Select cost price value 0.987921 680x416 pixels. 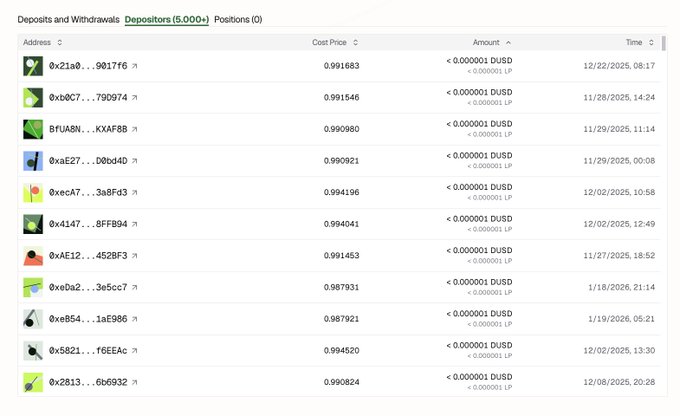(341, 319)
